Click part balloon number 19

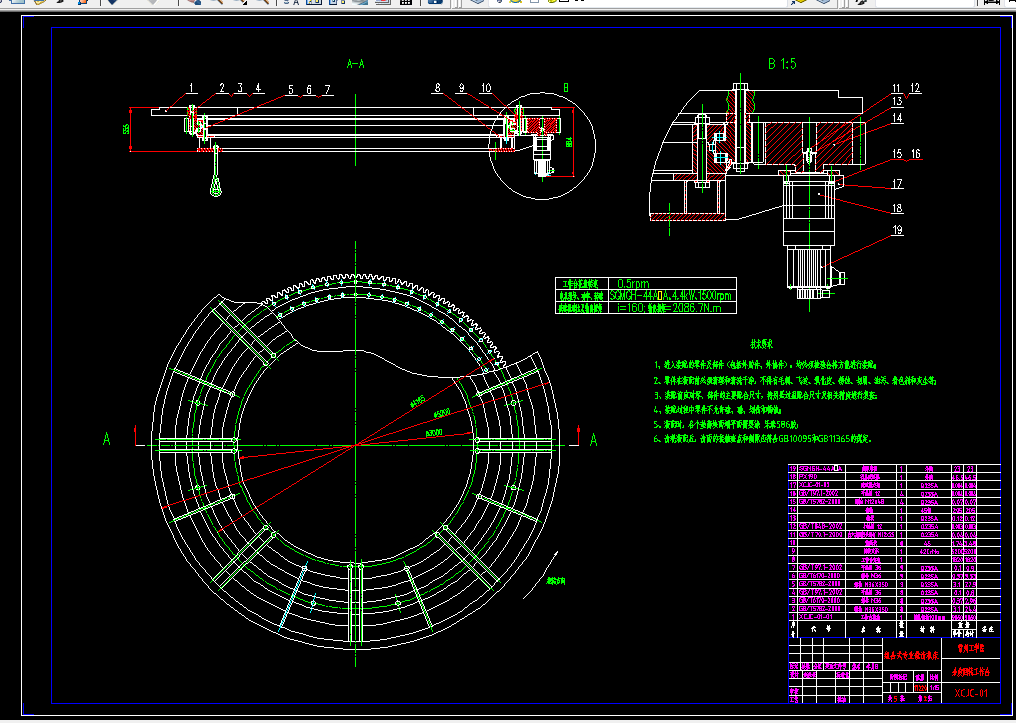click(897, 230)
